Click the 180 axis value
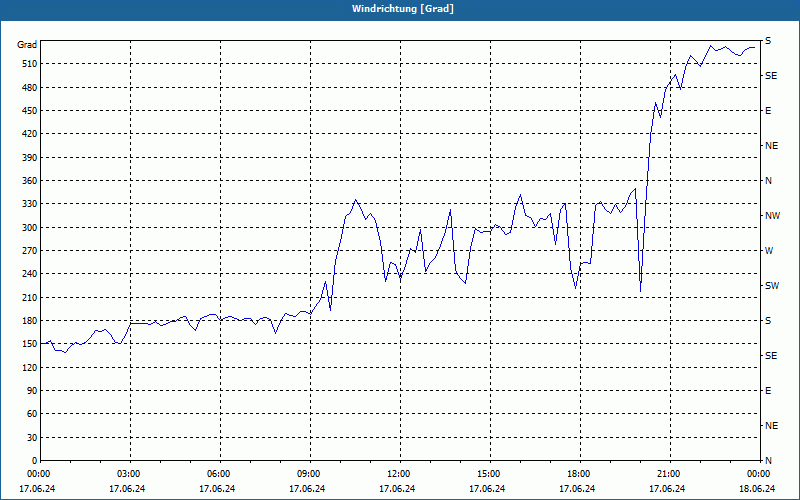This screenshot has height=500, width=800. (29, 321)
